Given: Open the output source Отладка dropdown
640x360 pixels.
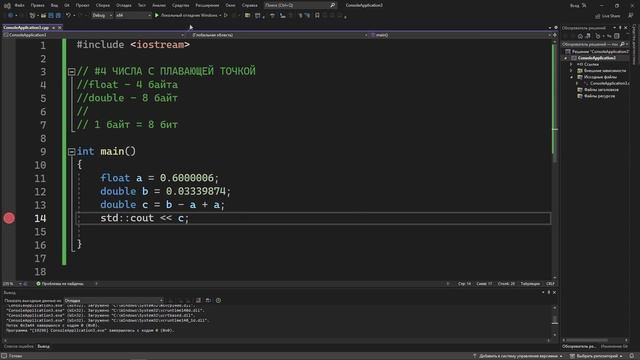Looking at the screenshot, I should click(x=113, y=300).
